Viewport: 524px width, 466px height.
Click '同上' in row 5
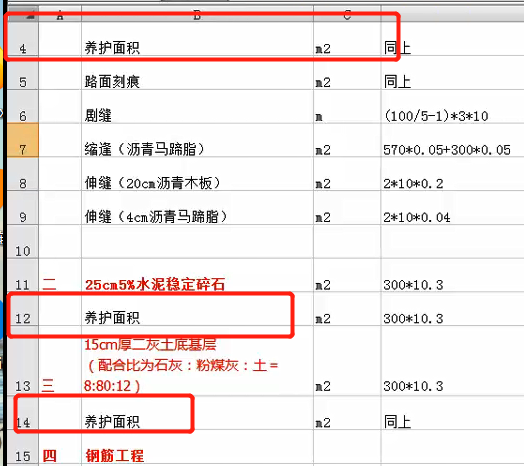click(x=397, y=82)
